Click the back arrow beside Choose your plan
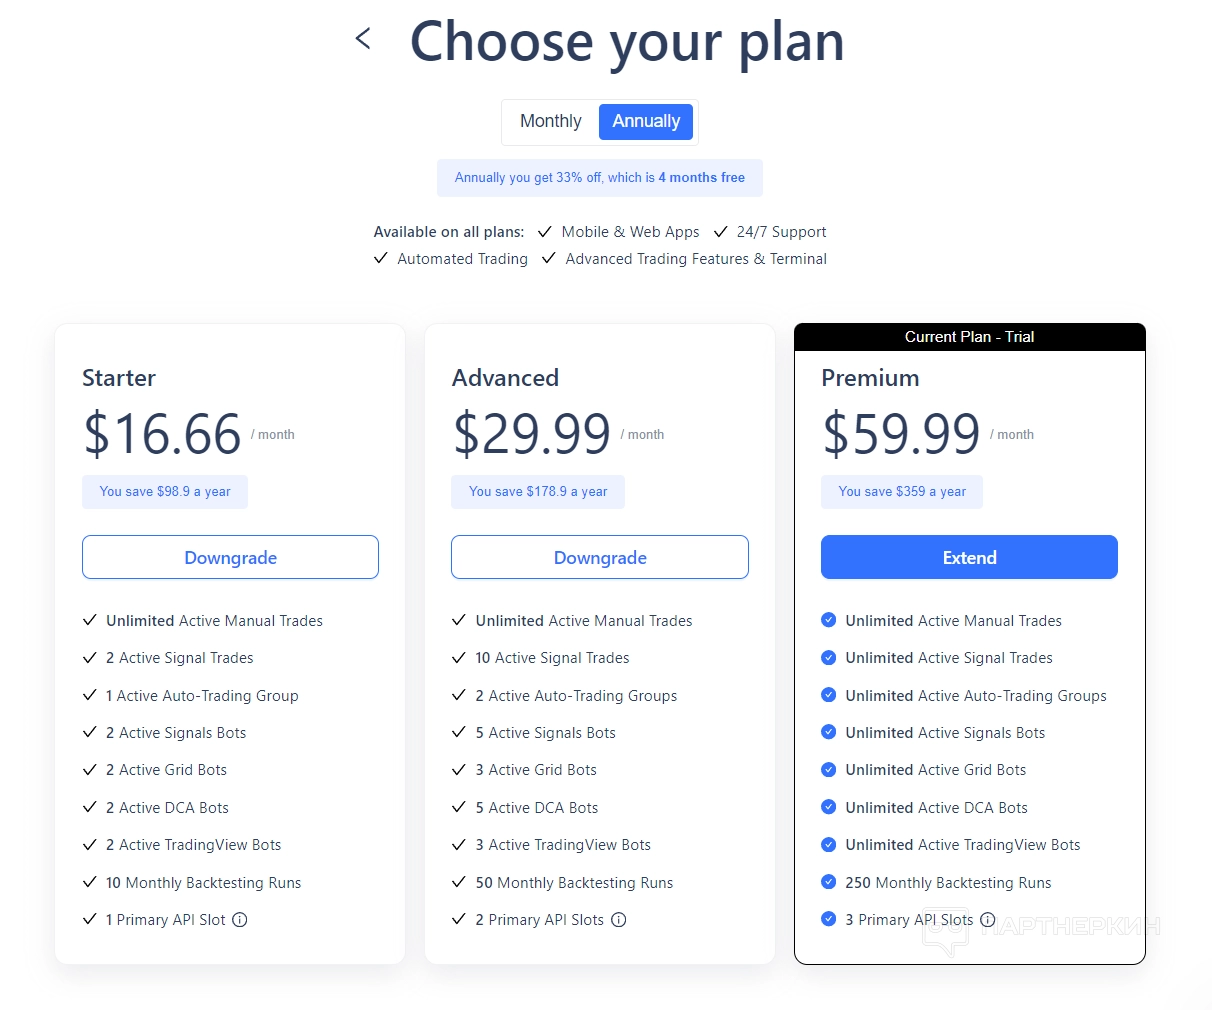Screen dimensions: 1212x1010 pos(363,39)
